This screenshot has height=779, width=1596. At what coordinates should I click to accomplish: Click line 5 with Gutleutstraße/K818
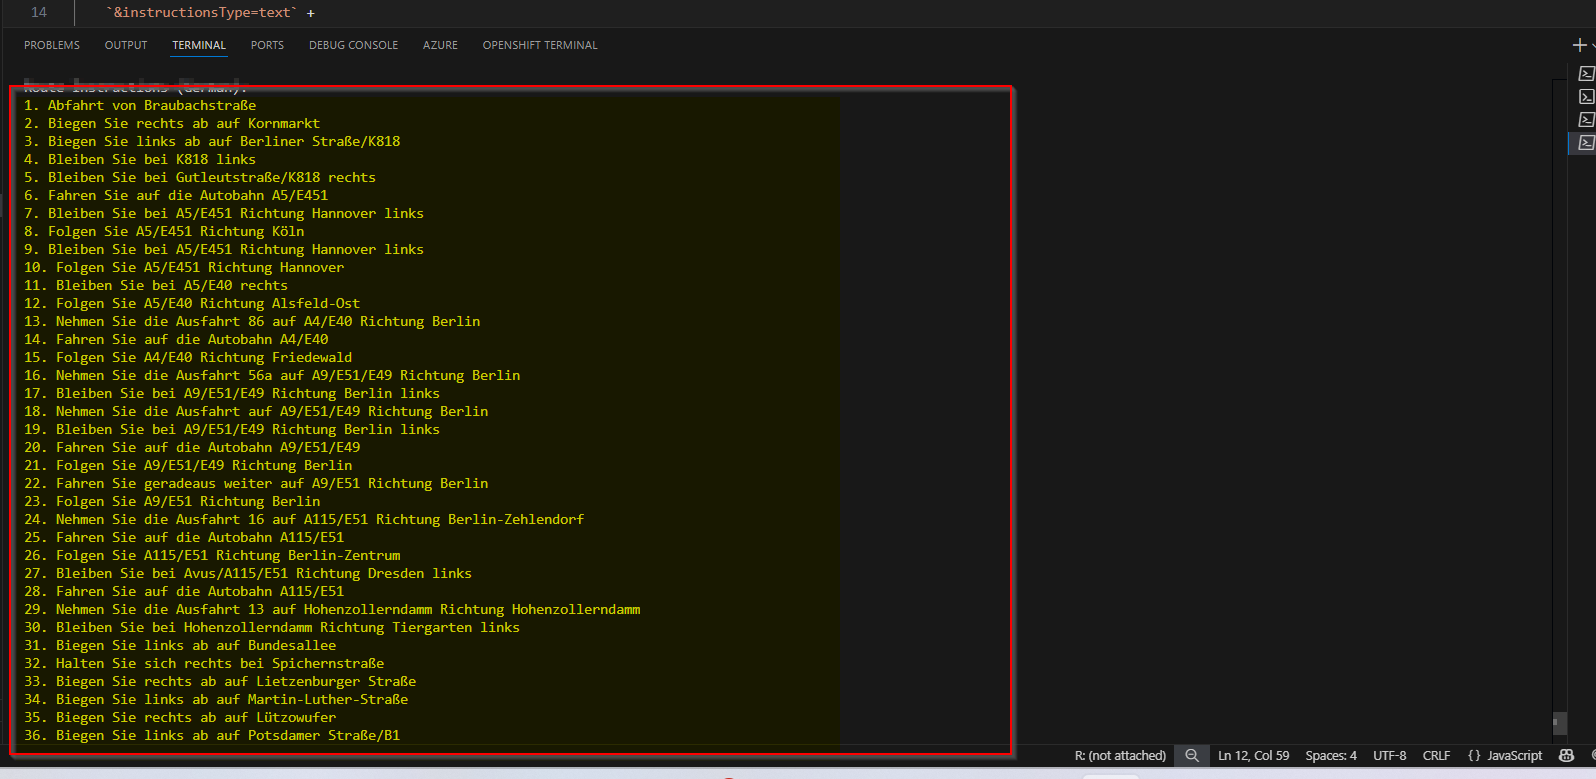point(200,177)
